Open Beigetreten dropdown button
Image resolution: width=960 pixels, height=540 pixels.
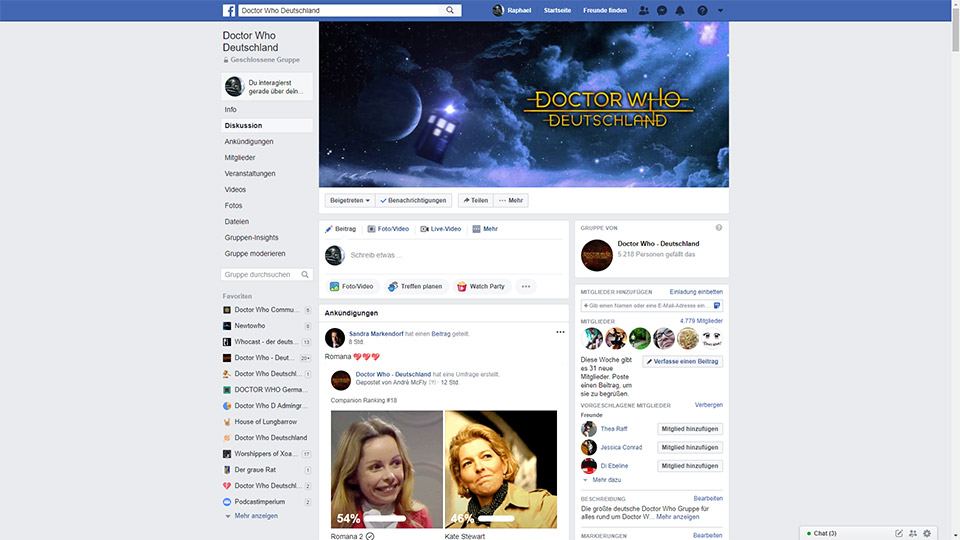[350, 200]
